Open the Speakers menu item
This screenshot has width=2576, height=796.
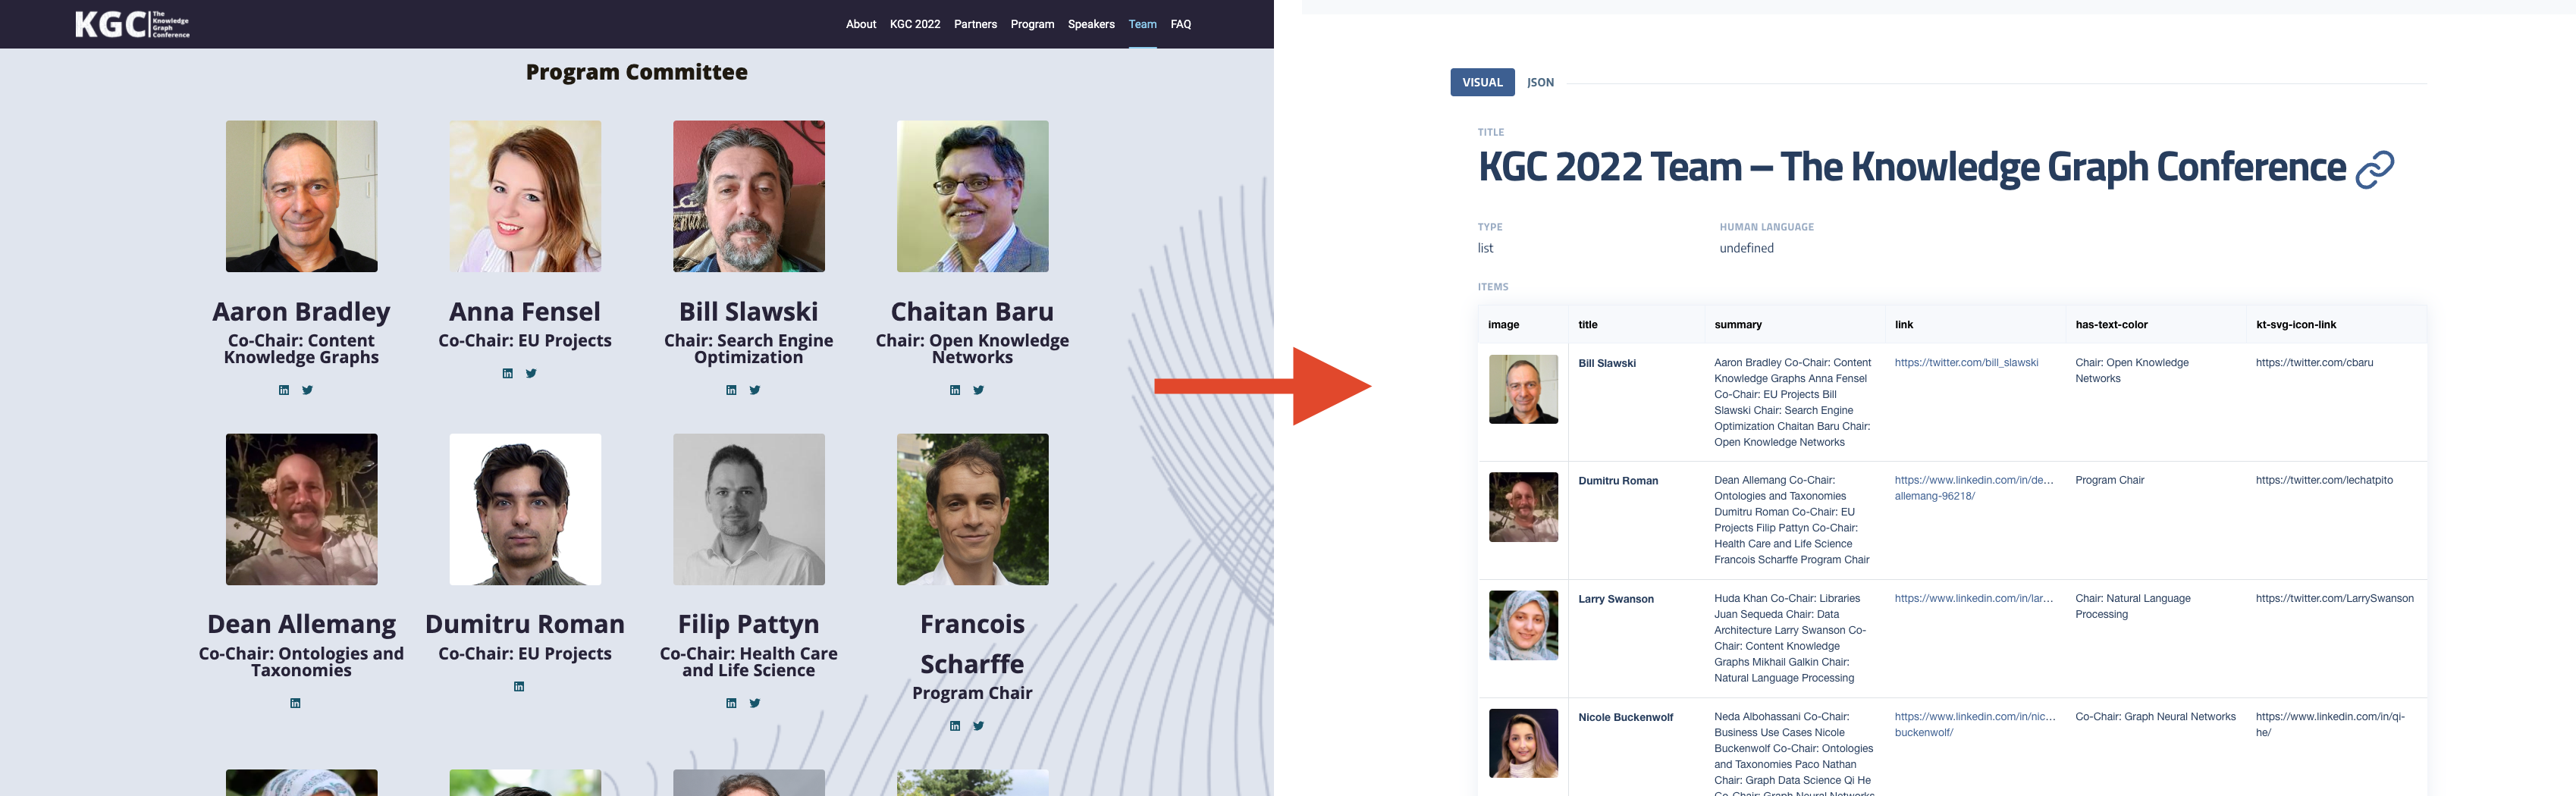click(1091, 24)
